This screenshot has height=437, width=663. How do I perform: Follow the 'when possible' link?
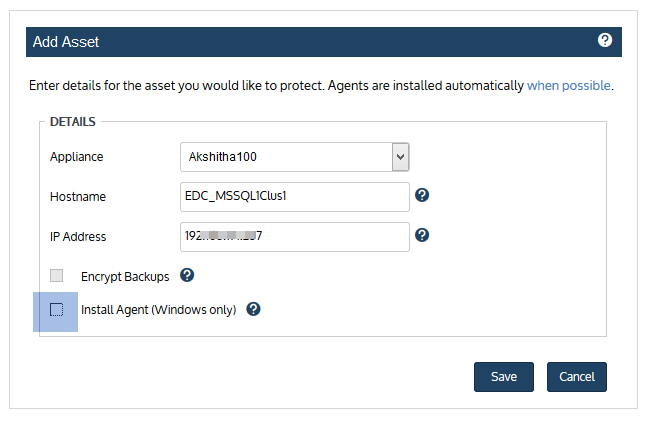coord(568,85)
